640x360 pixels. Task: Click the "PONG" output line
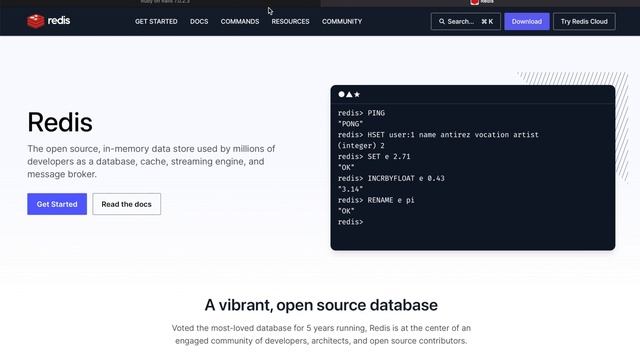click(x=351, y=124)
